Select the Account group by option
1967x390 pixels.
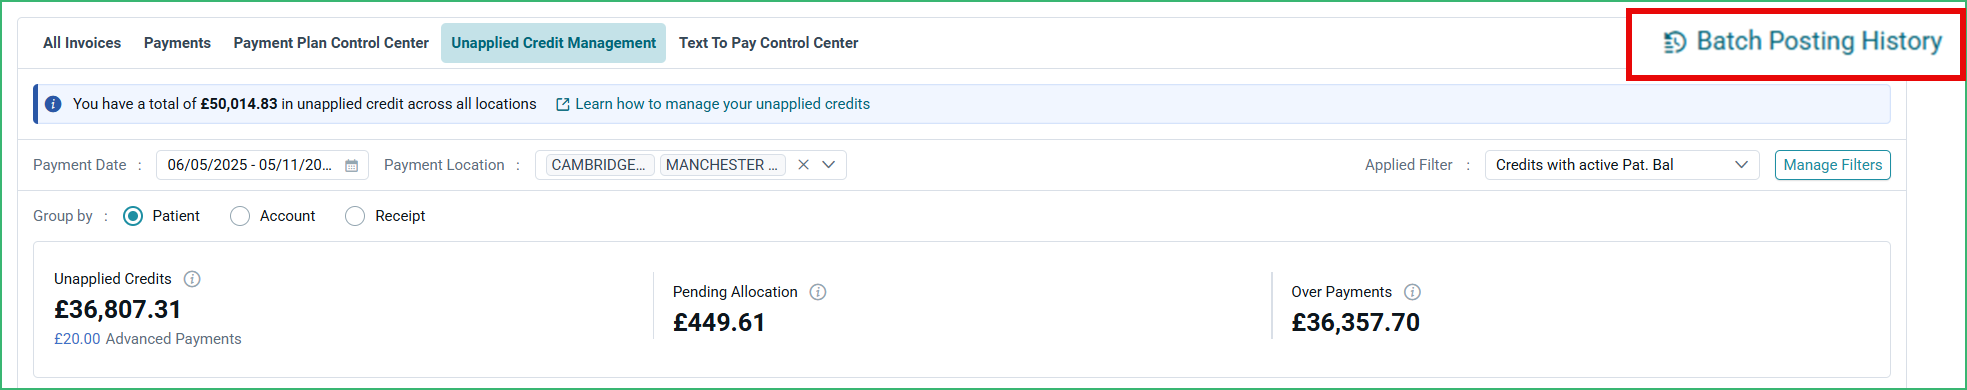(x=240, y=216)
